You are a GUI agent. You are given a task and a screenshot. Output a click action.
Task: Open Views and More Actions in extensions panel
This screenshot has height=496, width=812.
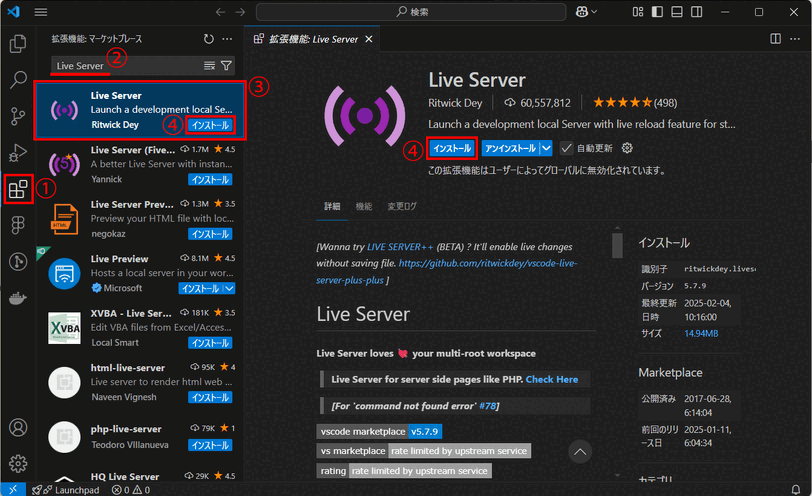(x=227, y=39)
